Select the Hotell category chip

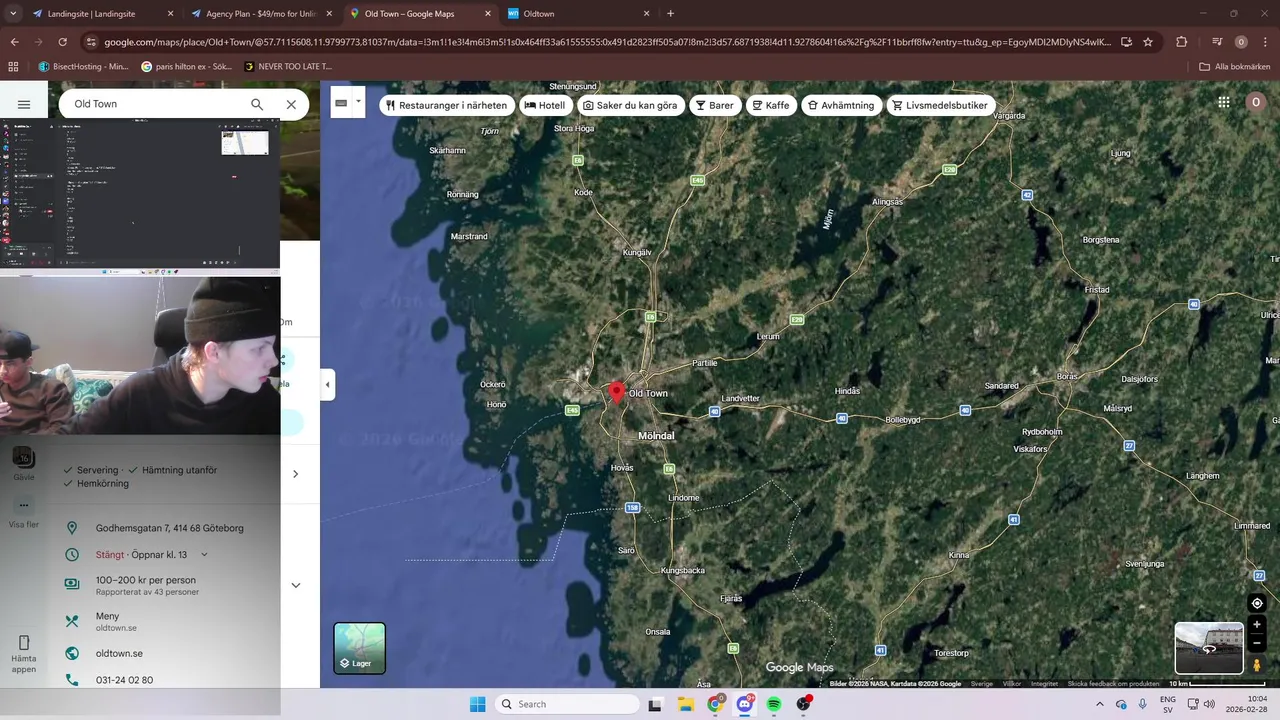(x=545, y=105)
